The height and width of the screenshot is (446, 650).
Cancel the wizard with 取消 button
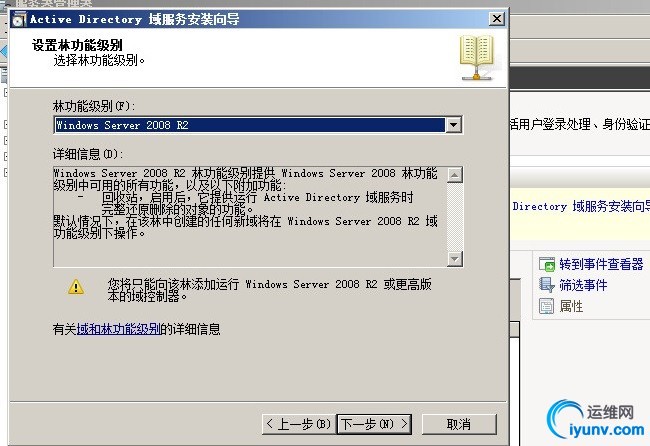(459, 424)
